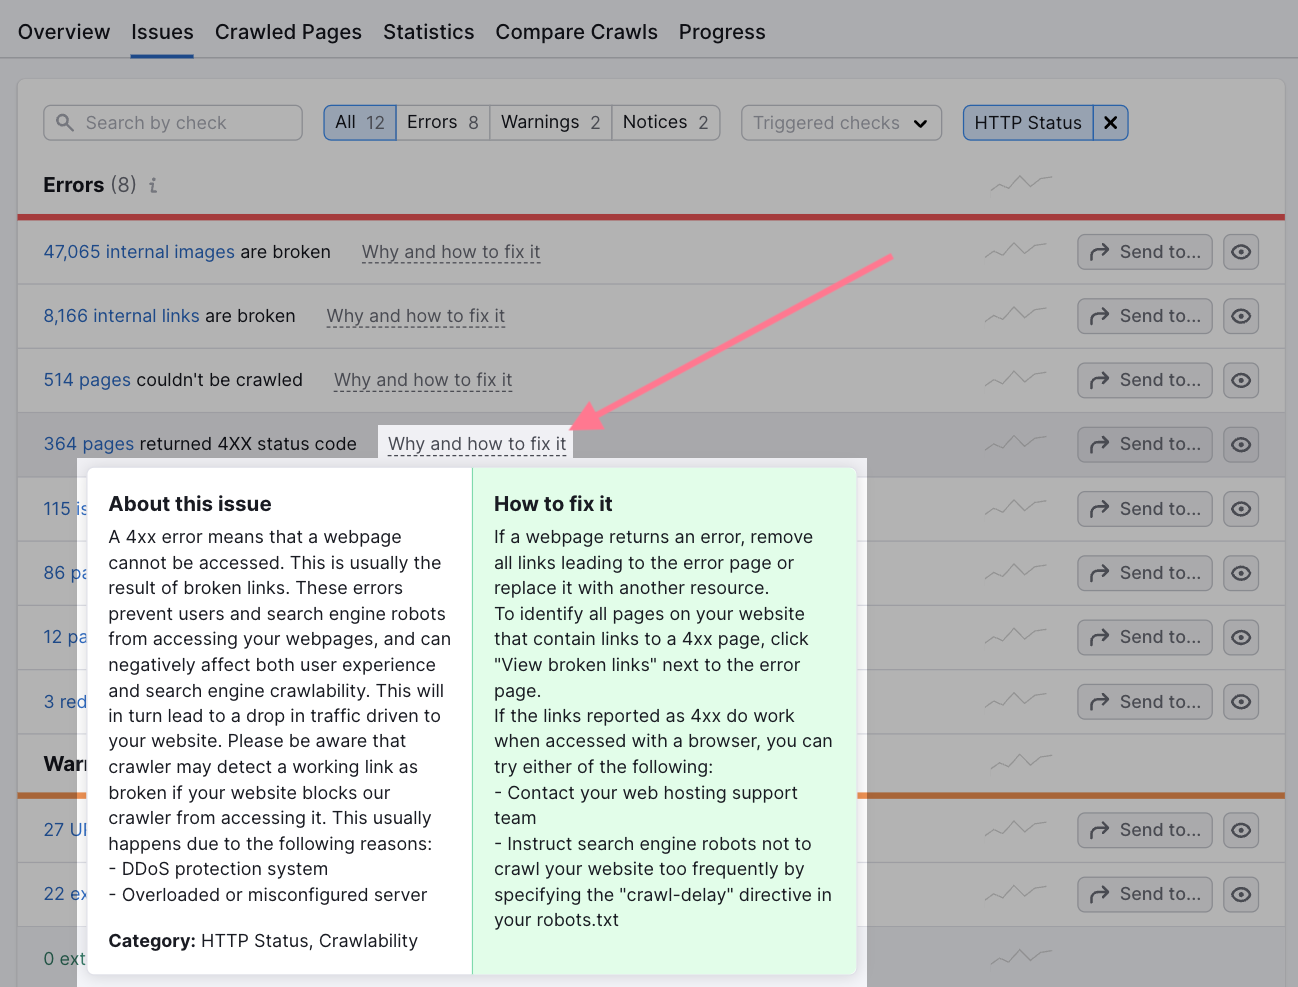This screenshot has width=1298, height=987.
Task: Toggle eye icon on the 3 redirects row
Action: point(1241,702)
